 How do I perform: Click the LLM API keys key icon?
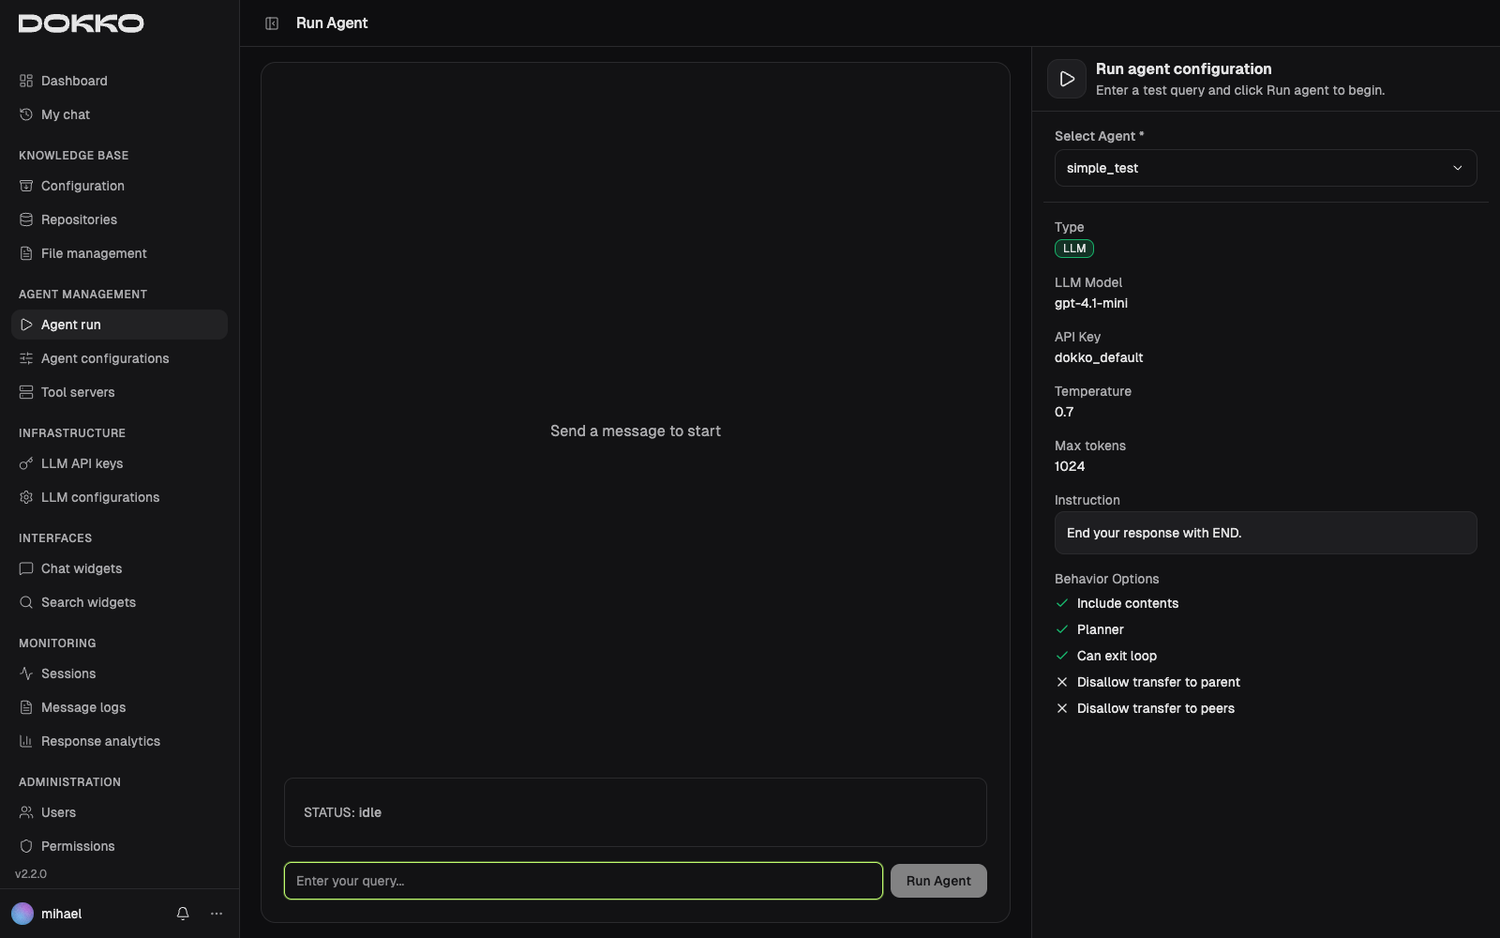pos(26,464)
